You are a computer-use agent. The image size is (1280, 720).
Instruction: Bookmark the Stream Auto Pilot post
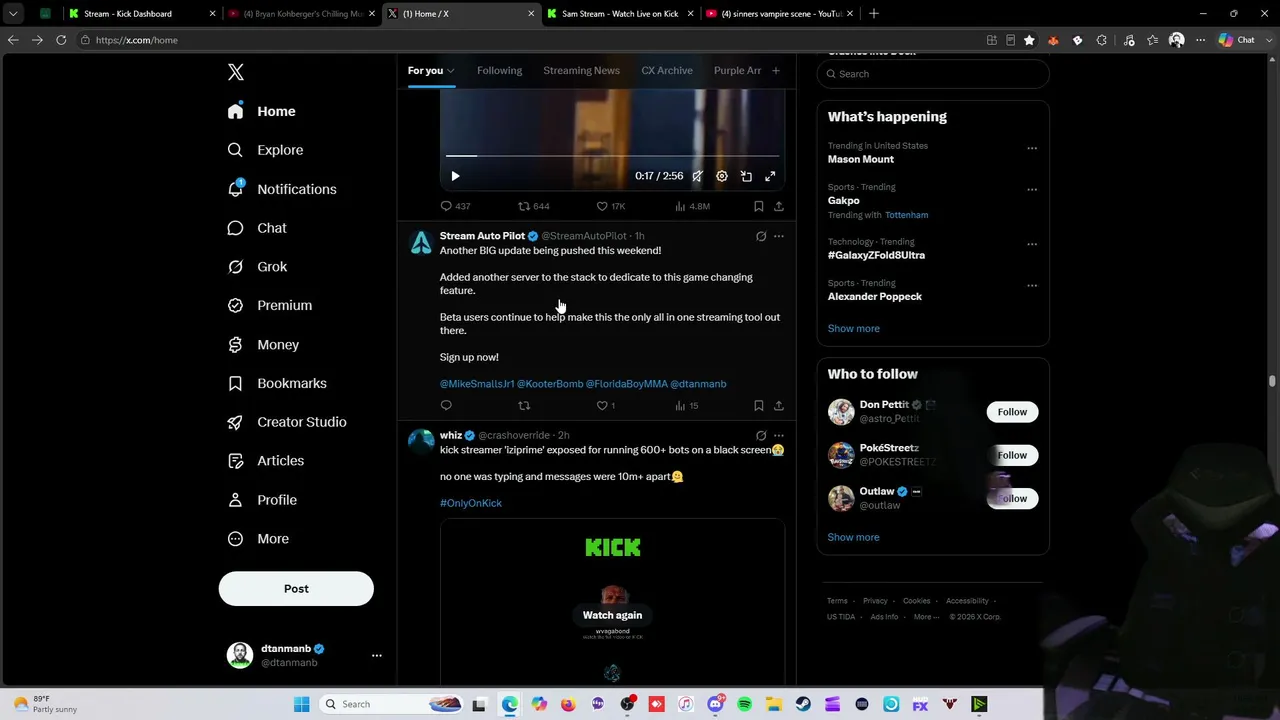click(x=759, y=405)
